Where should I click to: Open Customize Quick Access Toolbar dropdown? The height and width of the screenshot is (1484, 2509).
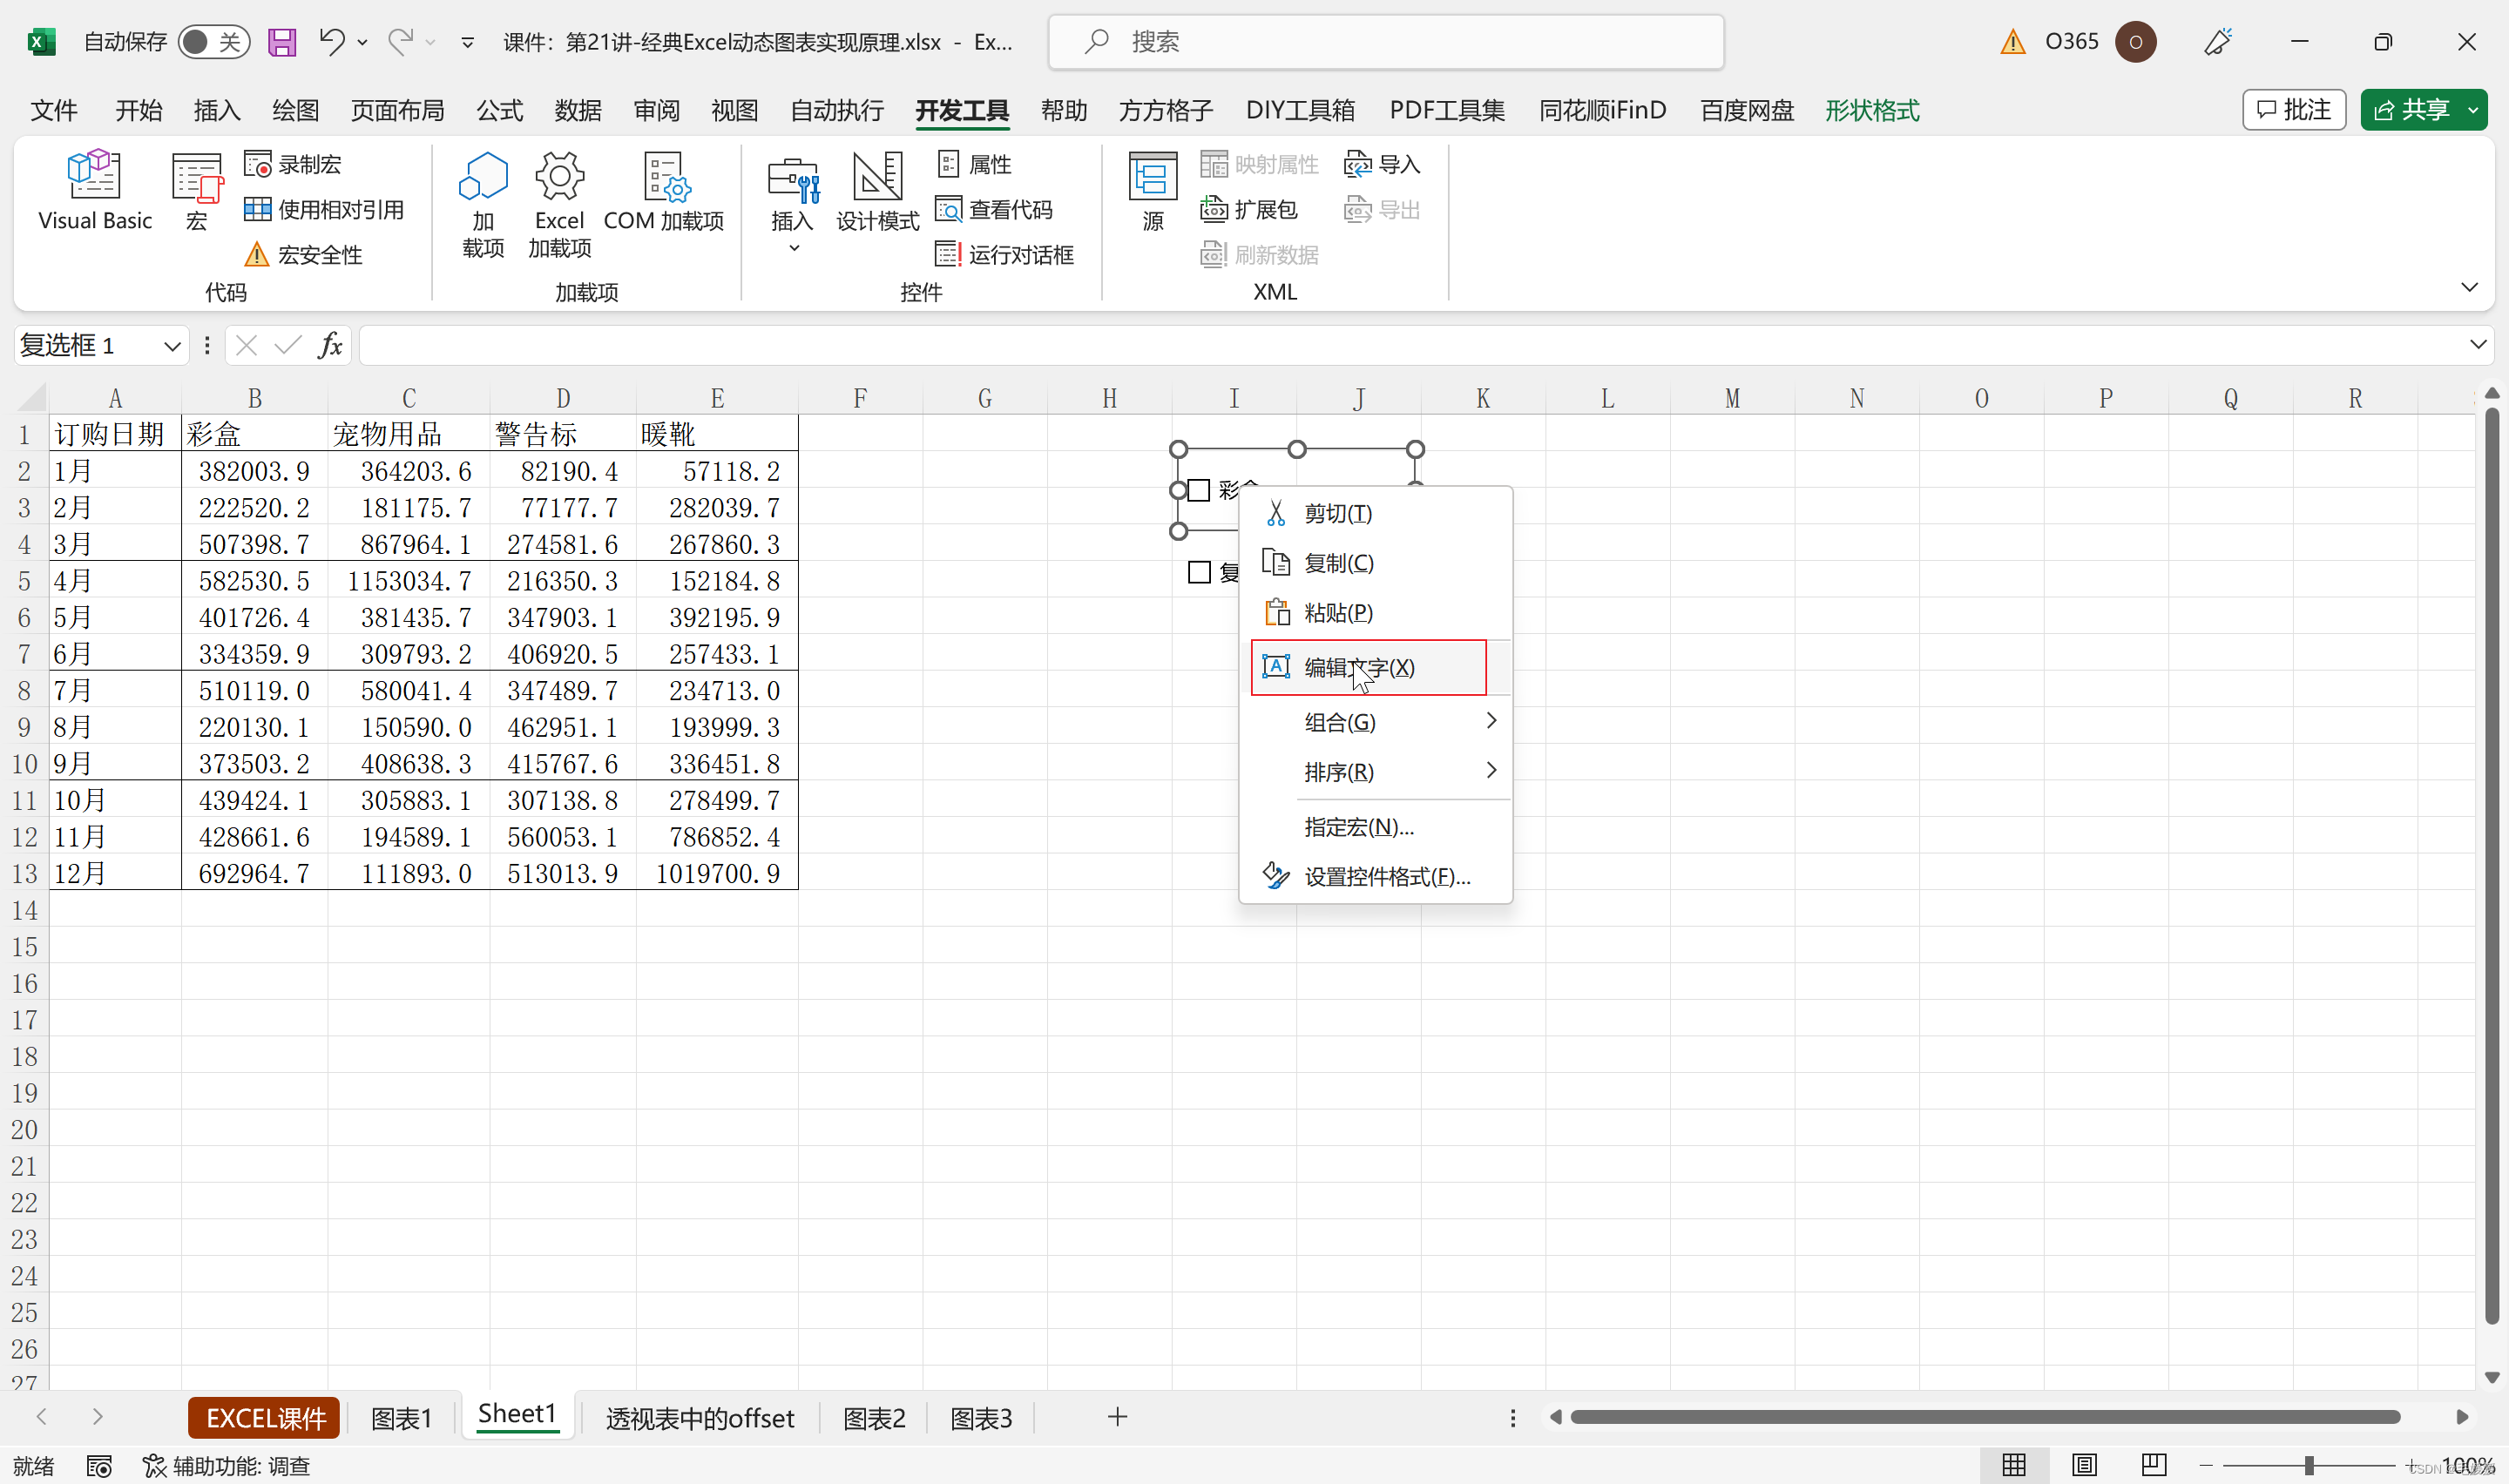(467, 42)
